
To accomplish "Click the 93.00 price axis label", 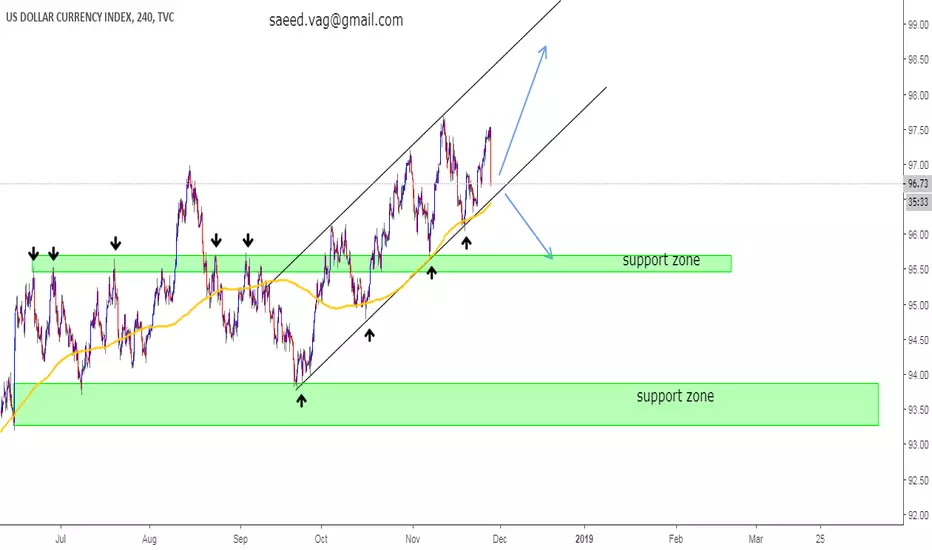I will (917, 445).
